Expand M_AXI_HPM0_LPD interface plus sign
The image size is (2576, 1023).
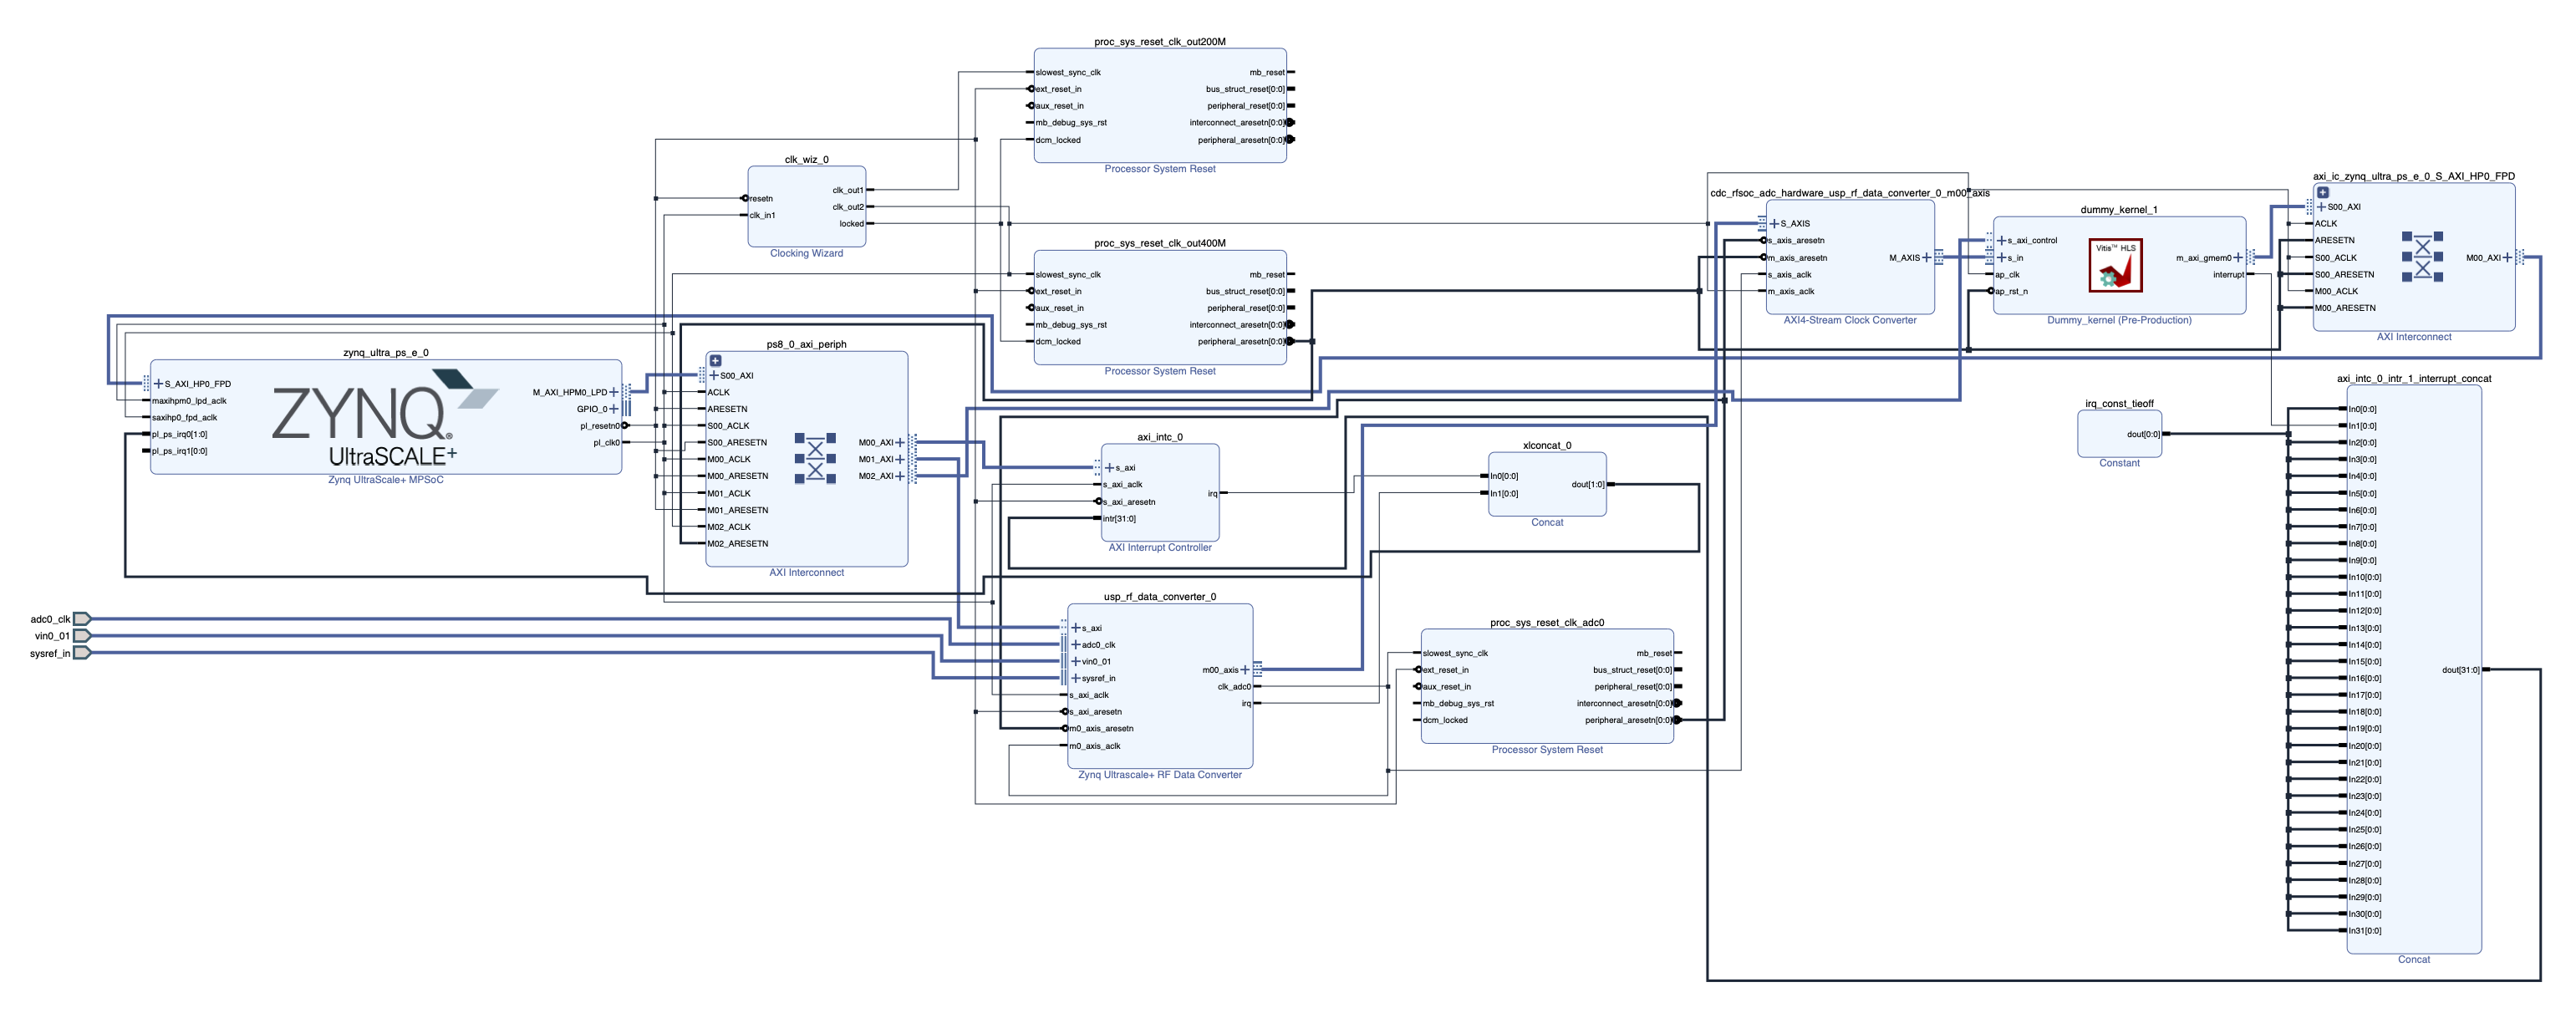614,392
